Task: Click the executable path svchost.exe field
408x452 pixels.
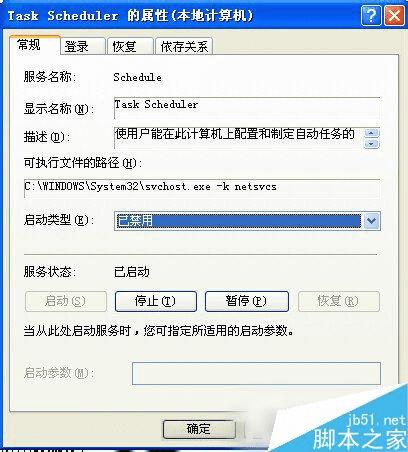Action: tap(202, 188)
